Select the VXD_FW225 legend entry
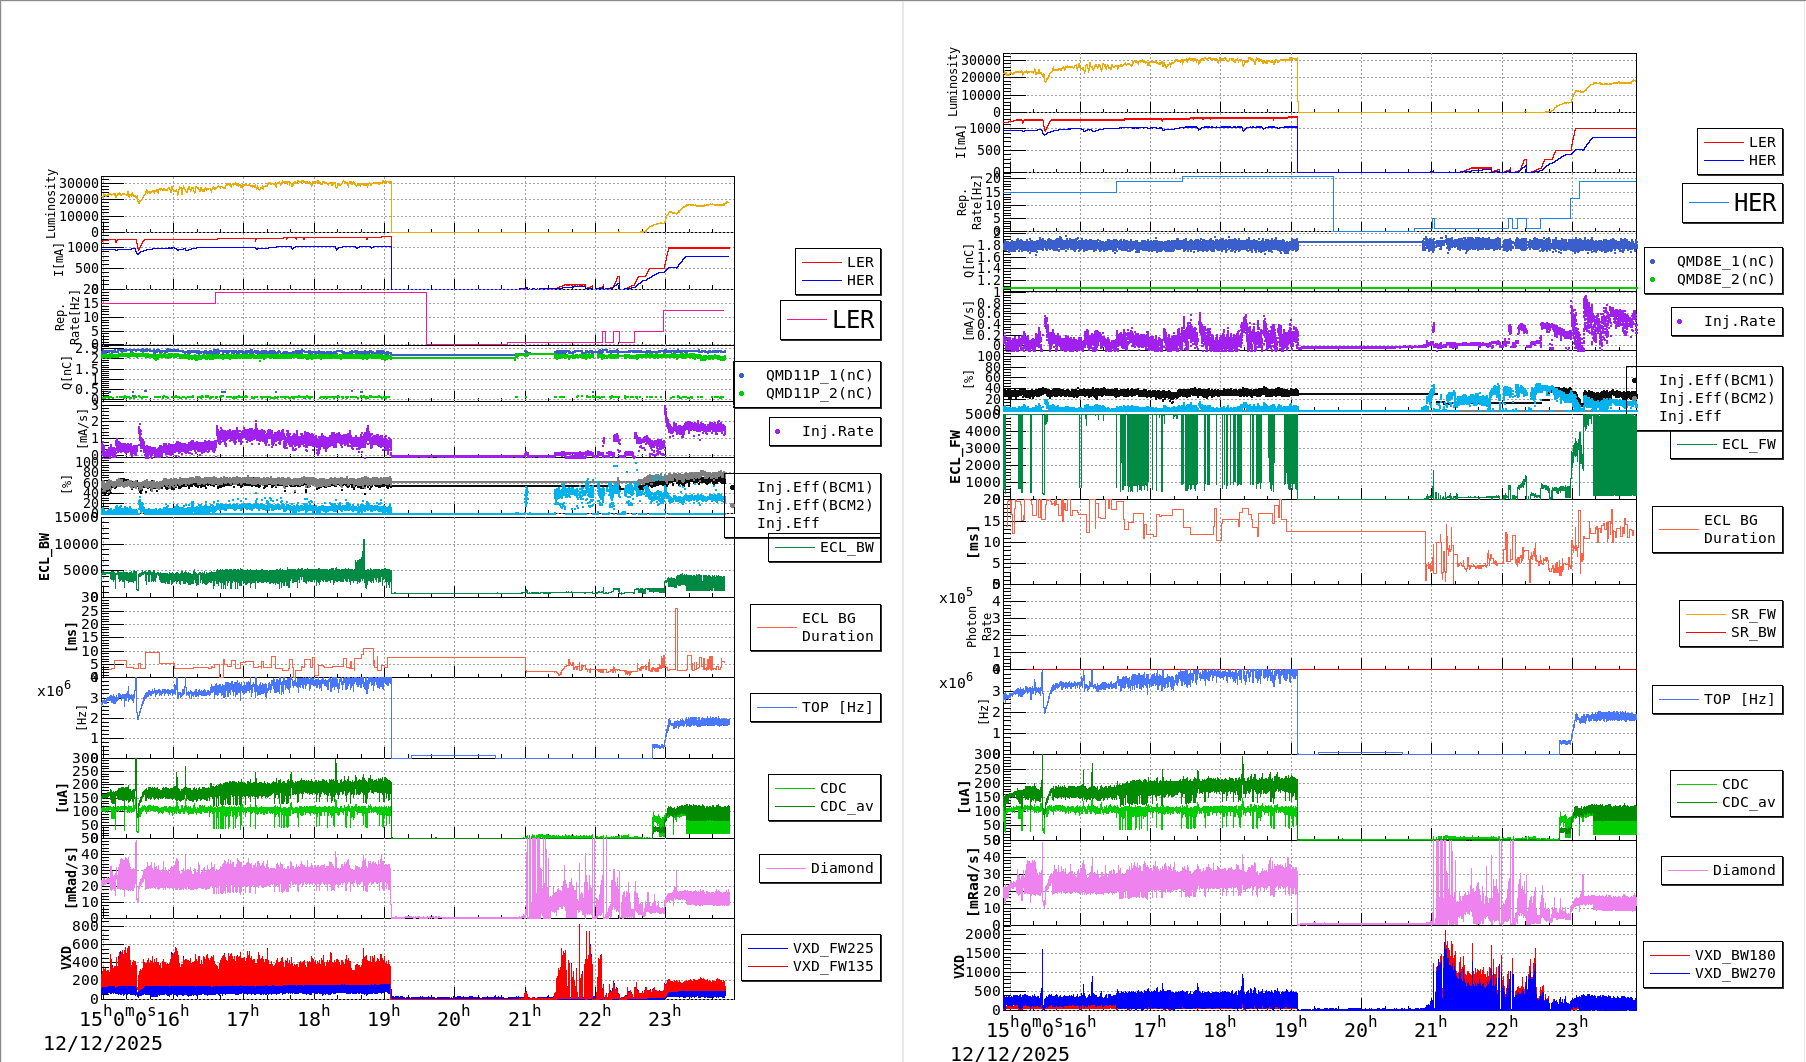 coord(832,948)
